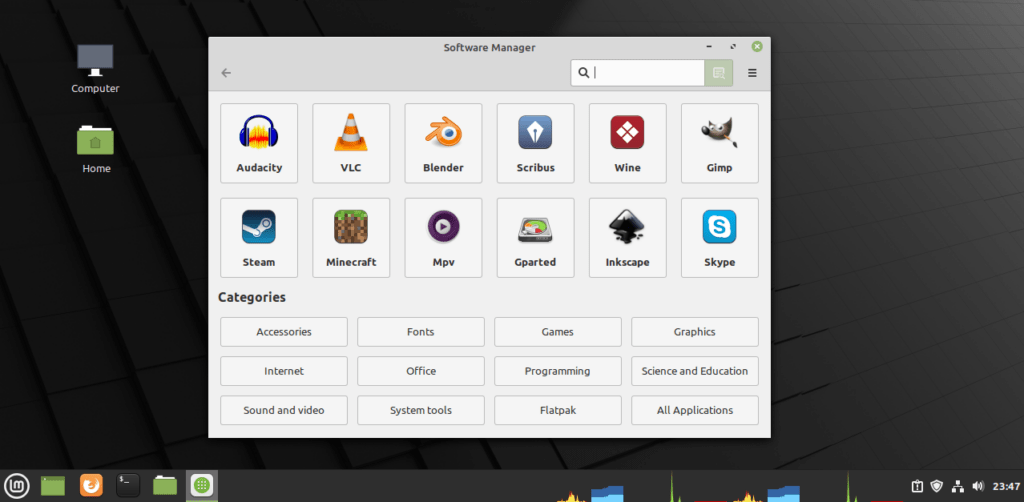This screenshot has height=502, width=1024.
Task: Open the Steam app tile
Action: [259, 238]
